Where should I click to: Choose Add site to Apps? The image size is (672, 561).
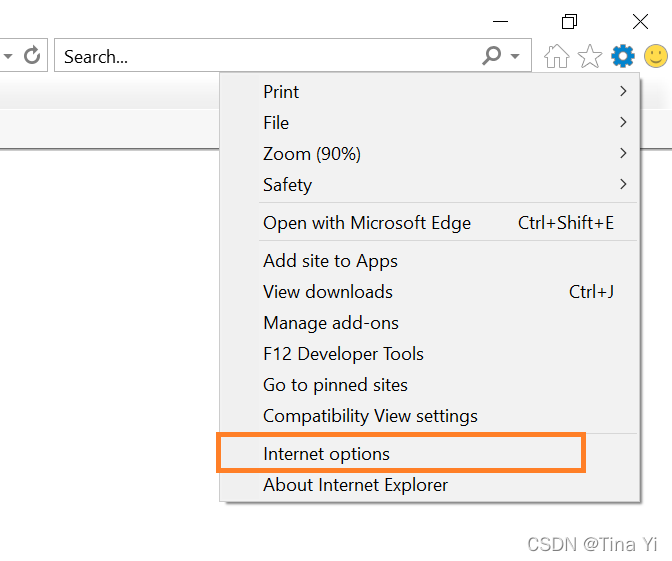[430, 261]
